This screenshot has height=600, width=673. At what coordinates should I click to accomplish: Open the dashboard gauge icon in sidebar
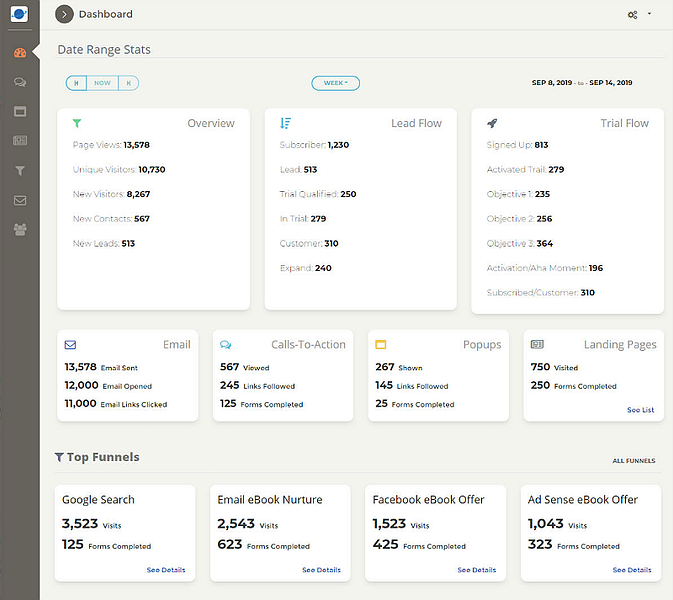tap(19, 53)
